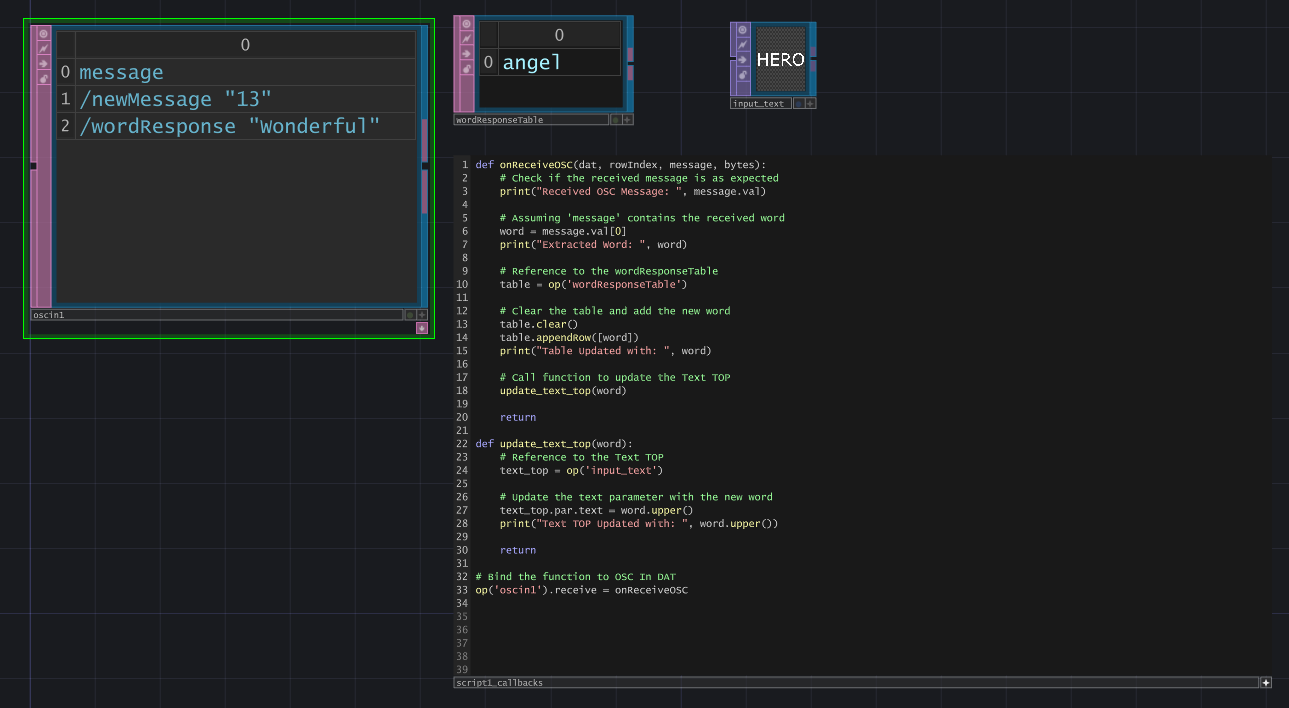The width and height of the screenshot is (1289, 708).
Task: Lock the input_text TOP node
Action: 743,75
